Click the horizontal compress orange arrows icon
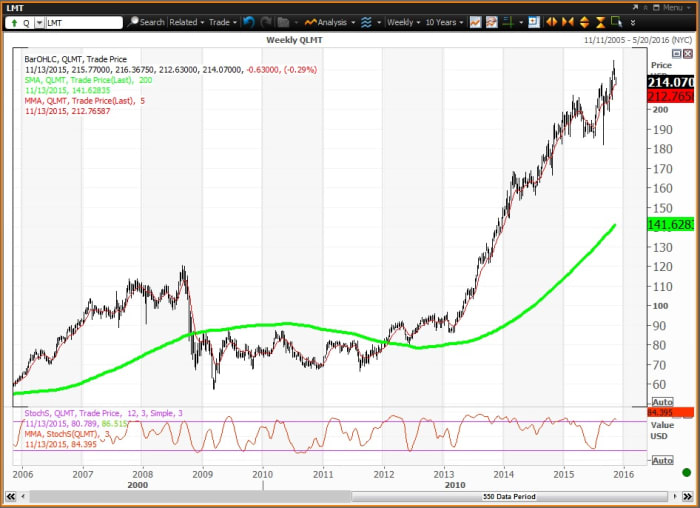The width and height of the screenshot is (700, 508). click(x=568, y=22)
